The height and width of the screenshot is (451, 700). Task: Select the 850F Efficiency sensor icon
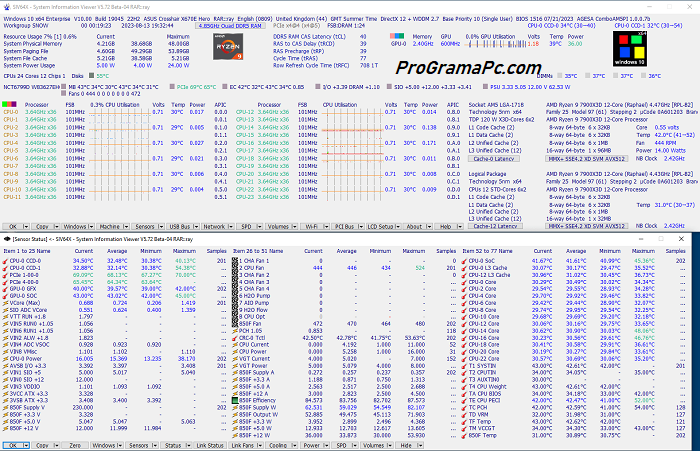[x=236, y=398]
